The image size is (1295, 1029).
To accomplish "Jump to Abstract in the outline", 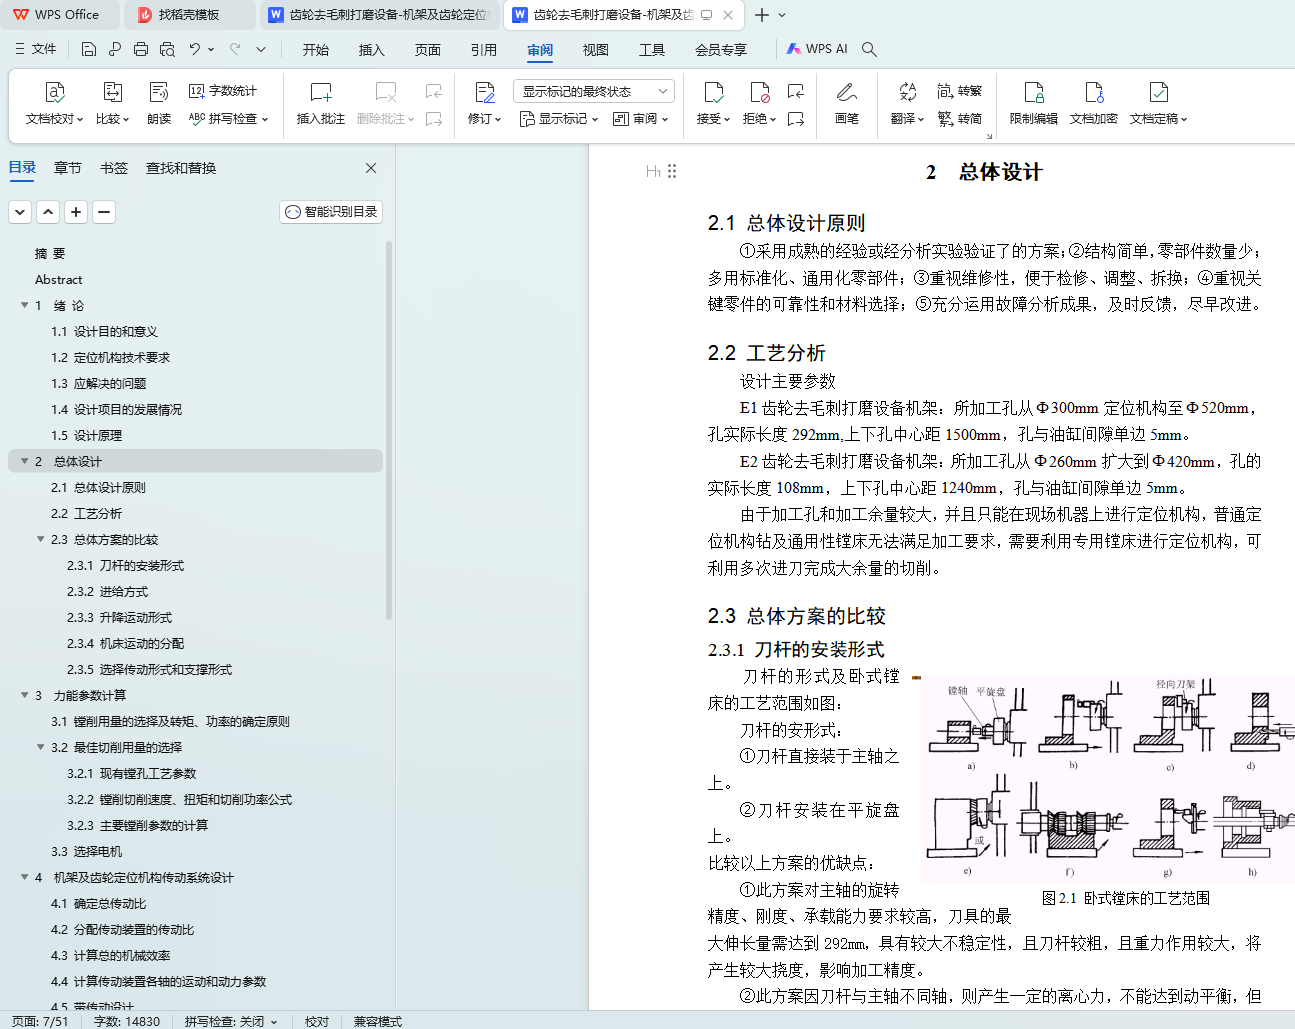I will 59,280.
